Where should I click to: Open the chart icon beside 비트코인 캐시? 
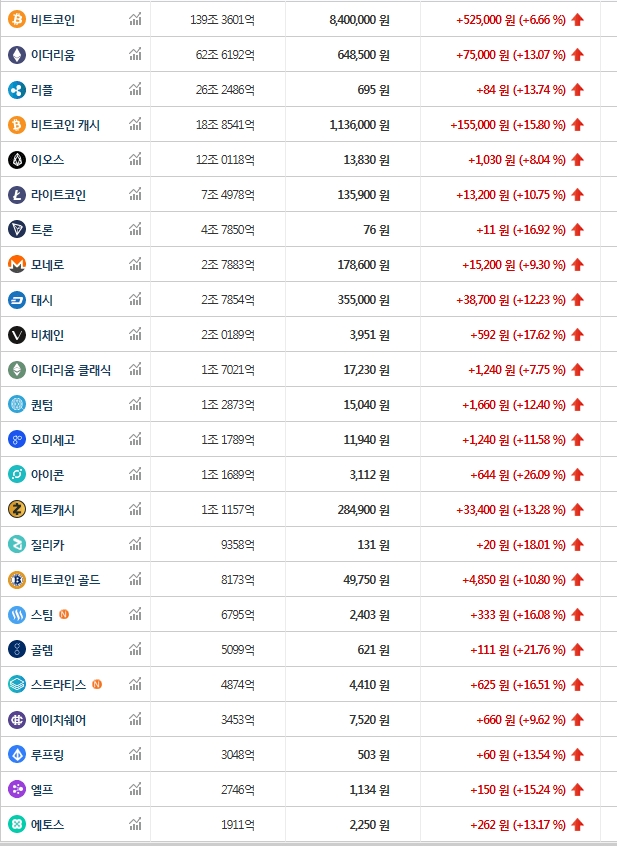coord(135,125)
